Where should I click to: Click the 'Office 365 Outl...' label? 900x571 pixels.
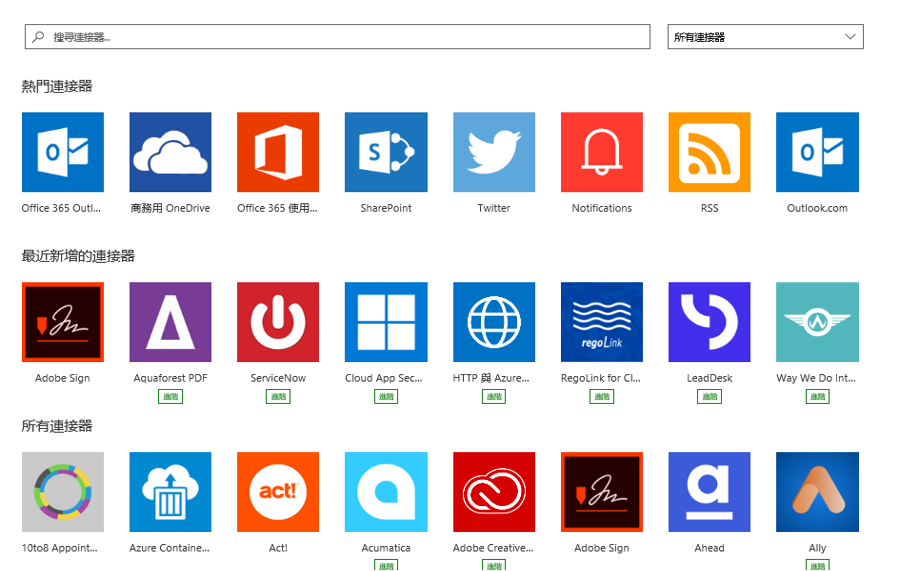point(61,208)
